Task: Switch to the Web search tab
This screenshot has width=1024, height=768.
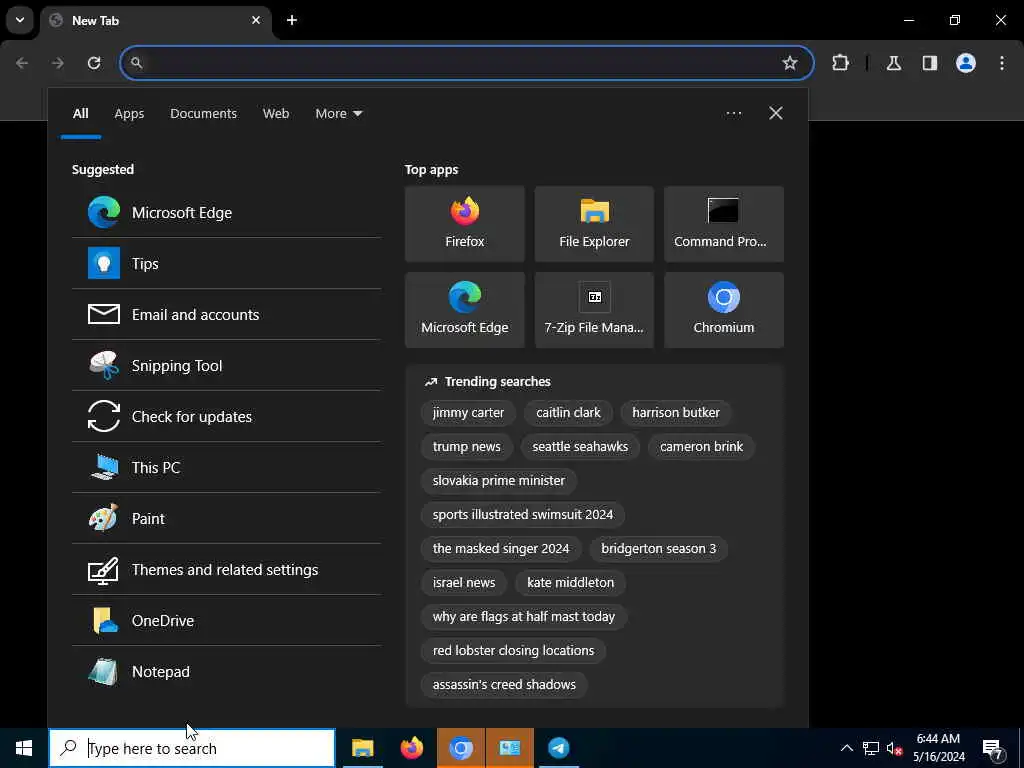Action: [x=276, y=114]
